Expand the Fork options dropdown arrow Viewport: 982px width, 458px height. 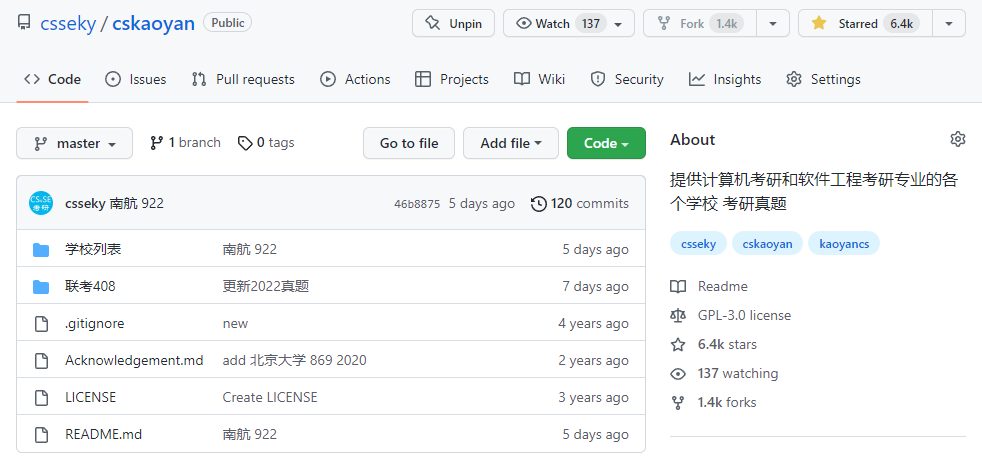click(x=773, y=24)
